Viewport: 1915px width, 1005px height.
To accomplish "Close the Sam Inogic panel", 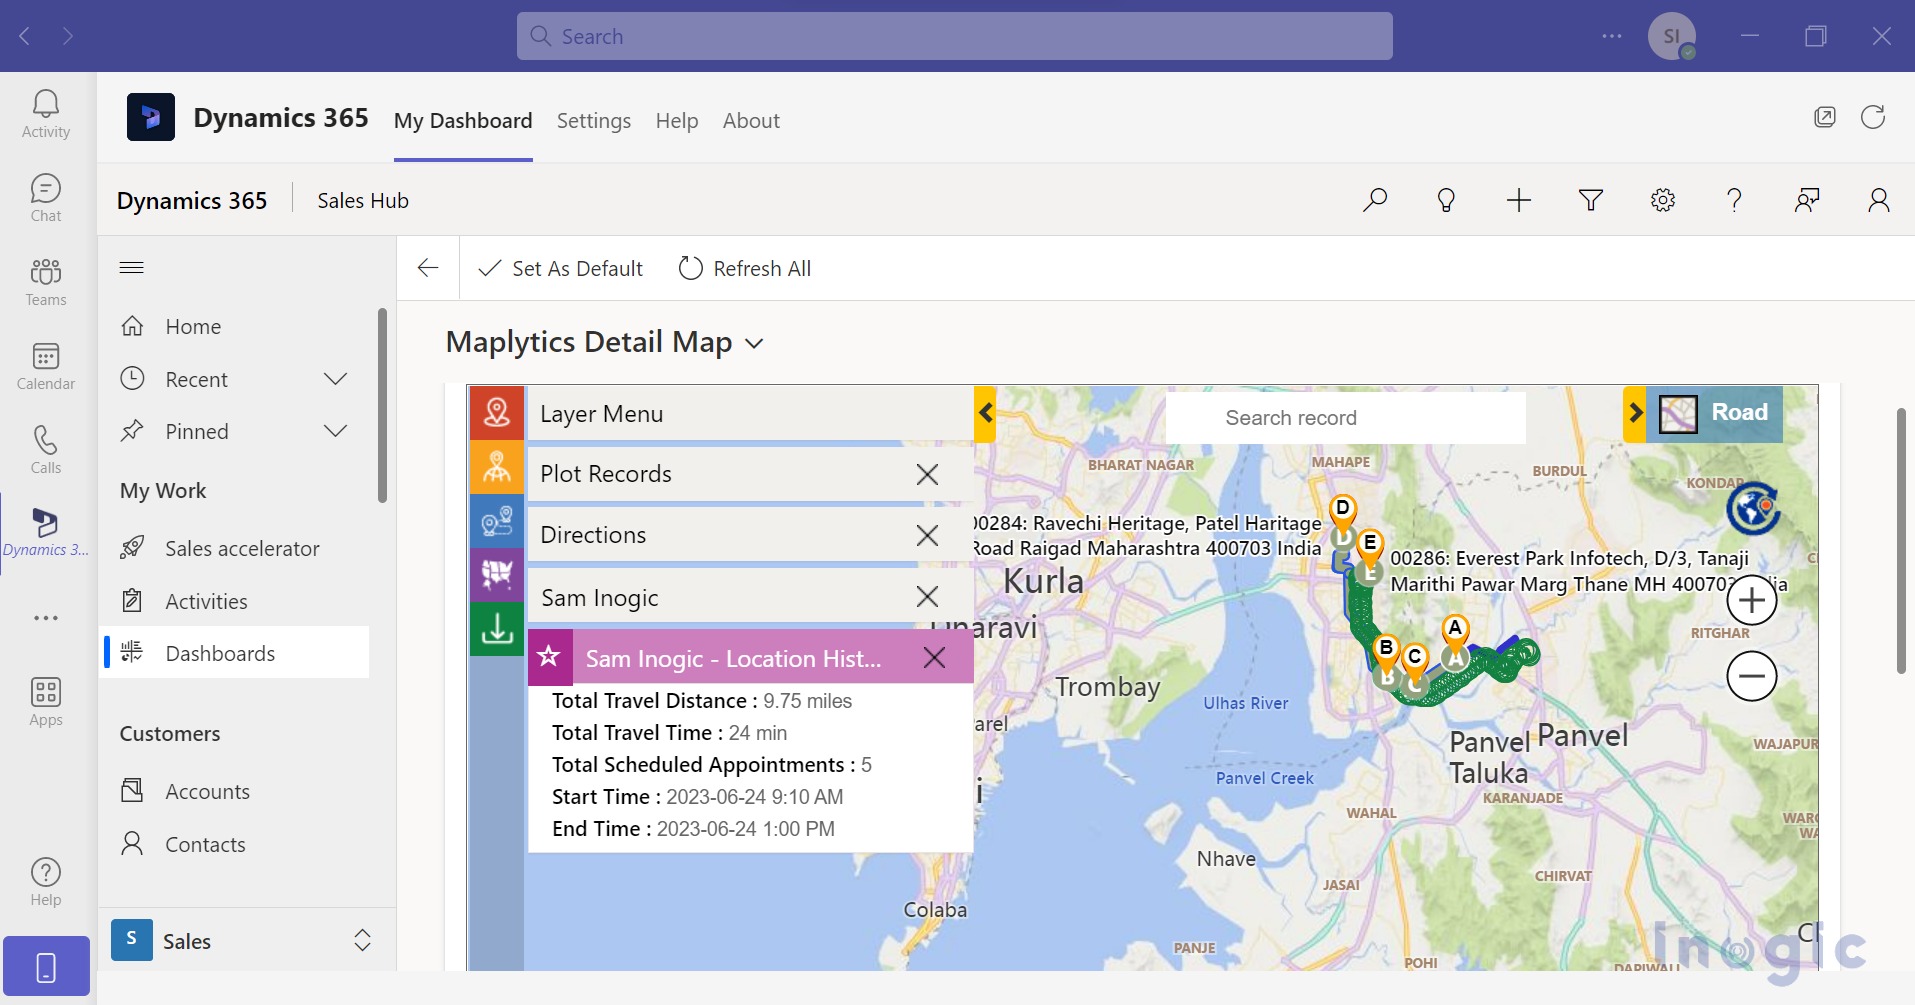I will 927,597.
